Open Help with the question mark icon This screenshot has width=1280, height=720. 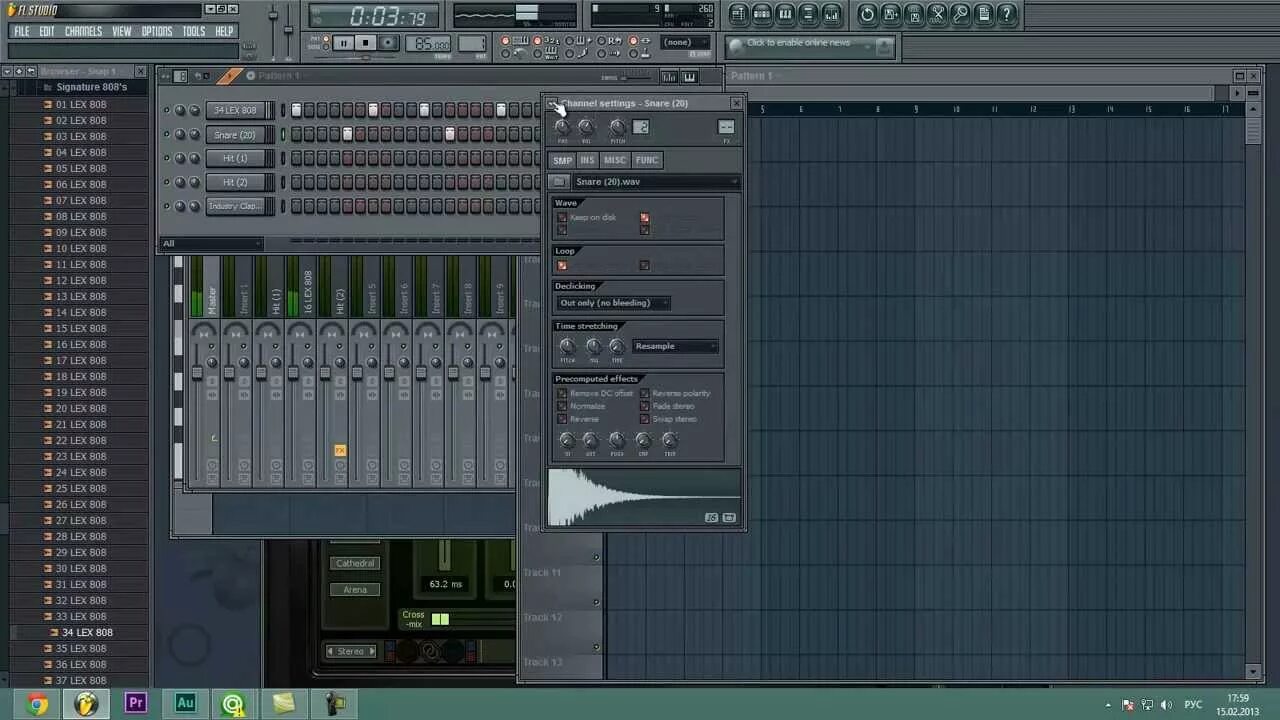click(x=1006, y=14)
